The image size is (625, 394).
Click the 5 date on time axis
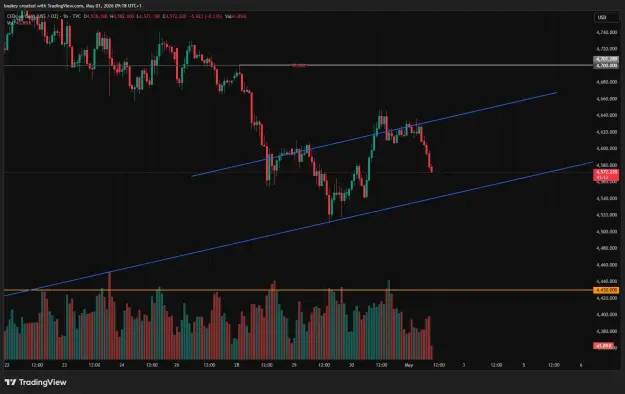click(x=524, y=365)
